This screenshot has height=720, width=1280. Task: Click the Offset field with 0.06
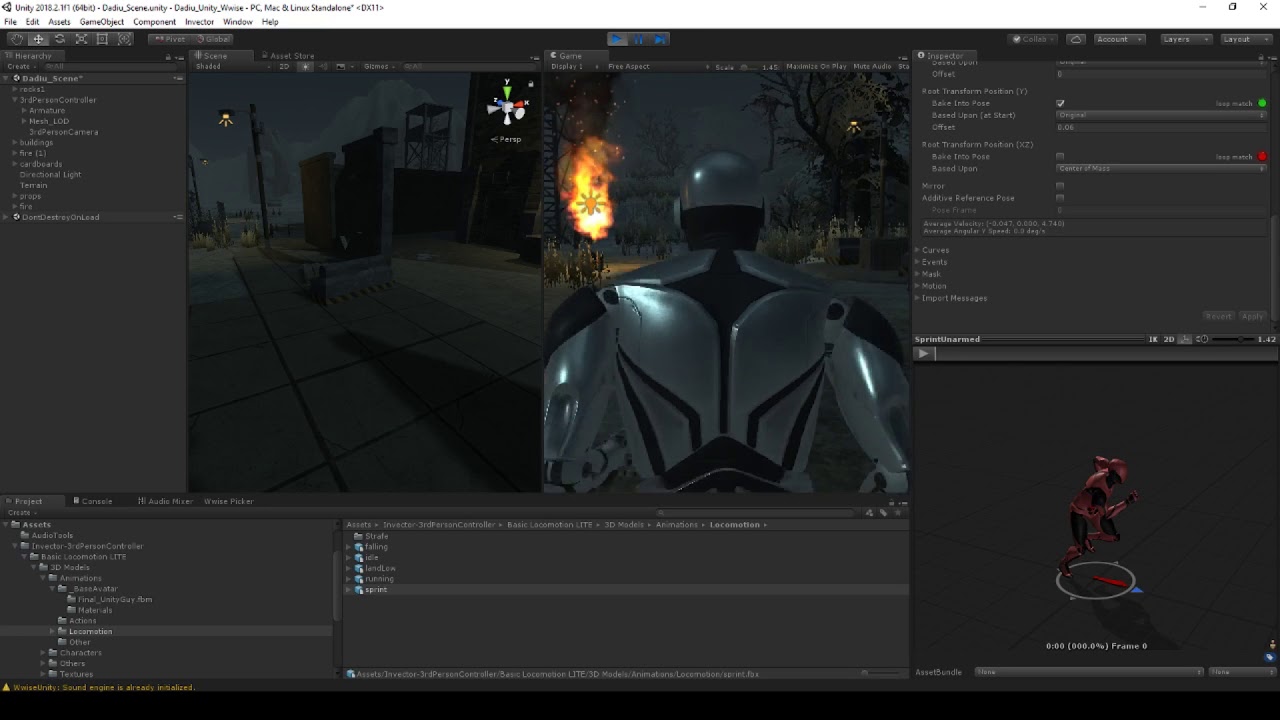[x=1161, y=127]
